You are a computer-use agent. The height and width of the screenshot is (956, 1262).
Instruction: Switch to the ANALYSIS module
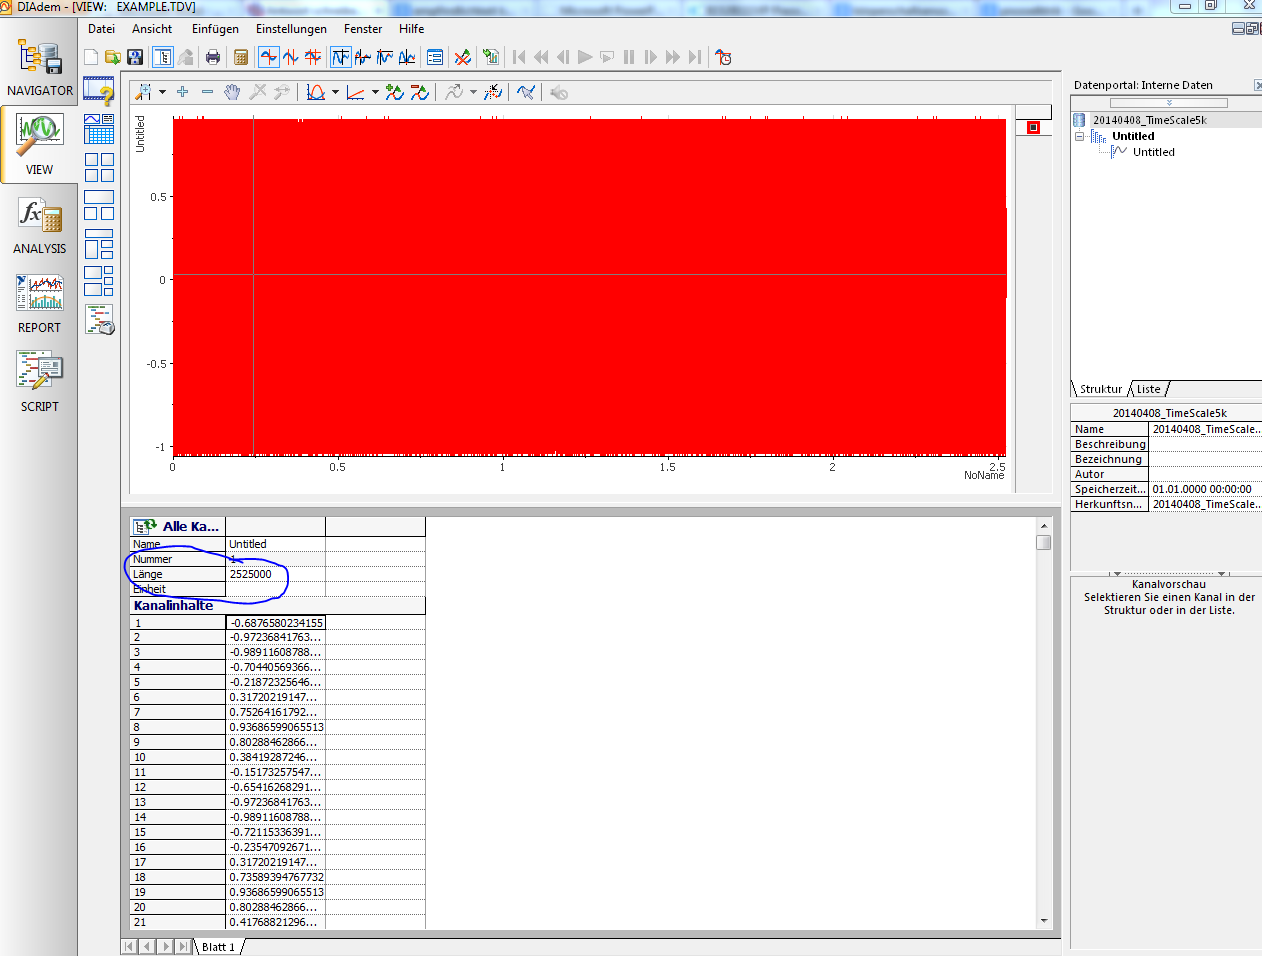pyautogui.click(x=40, y=225)
